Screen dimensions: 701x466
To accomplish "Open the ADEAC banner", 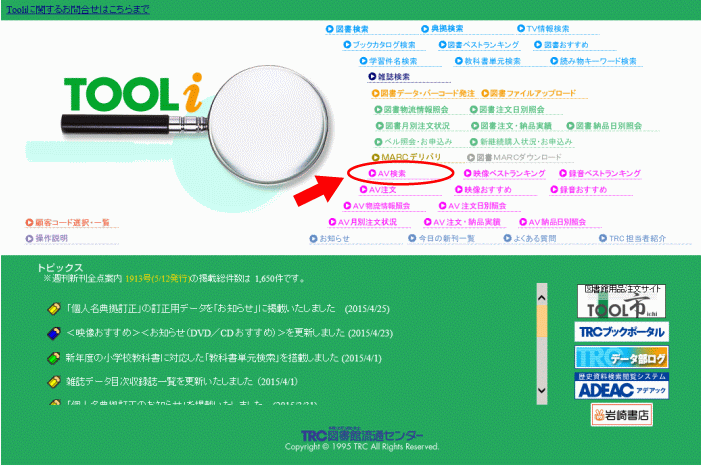I will 621,386.
